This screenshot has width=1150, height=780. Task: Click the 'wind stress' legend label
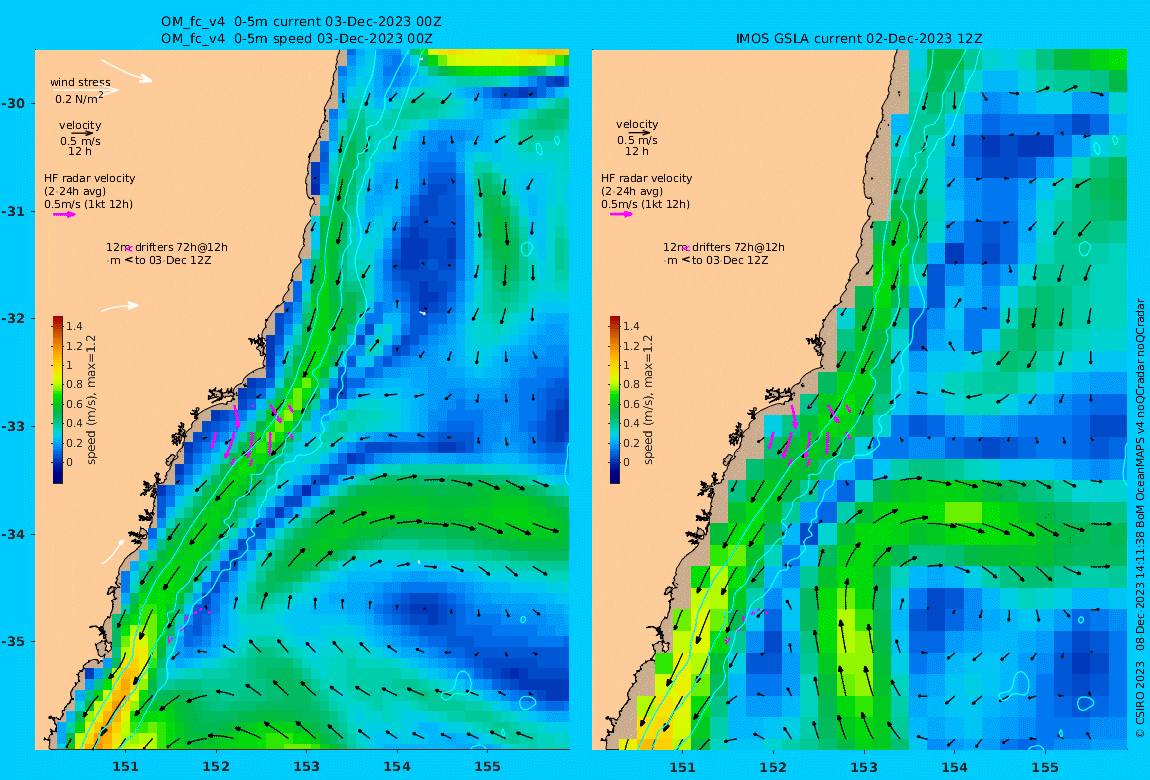point(81,82)
